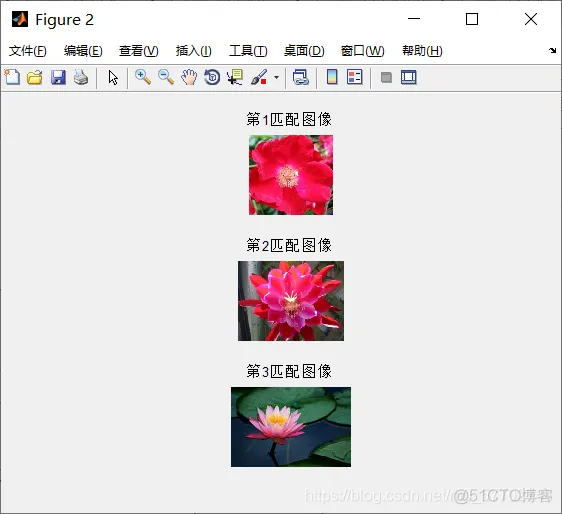
Task: Print figure with printer icon
Action: click(x=81, y=77)
